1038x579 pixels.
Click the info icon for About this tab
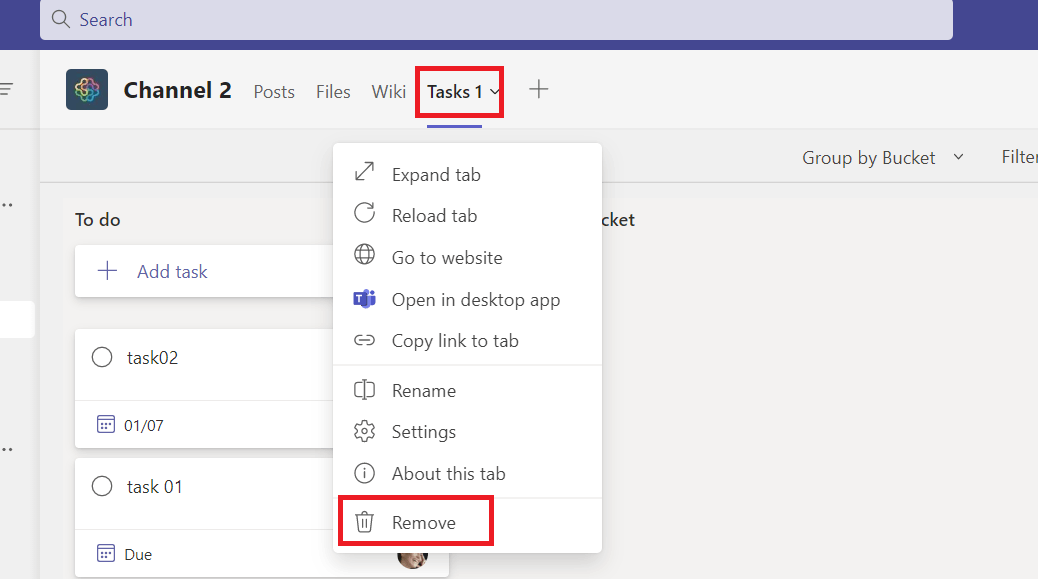[364, 473]
